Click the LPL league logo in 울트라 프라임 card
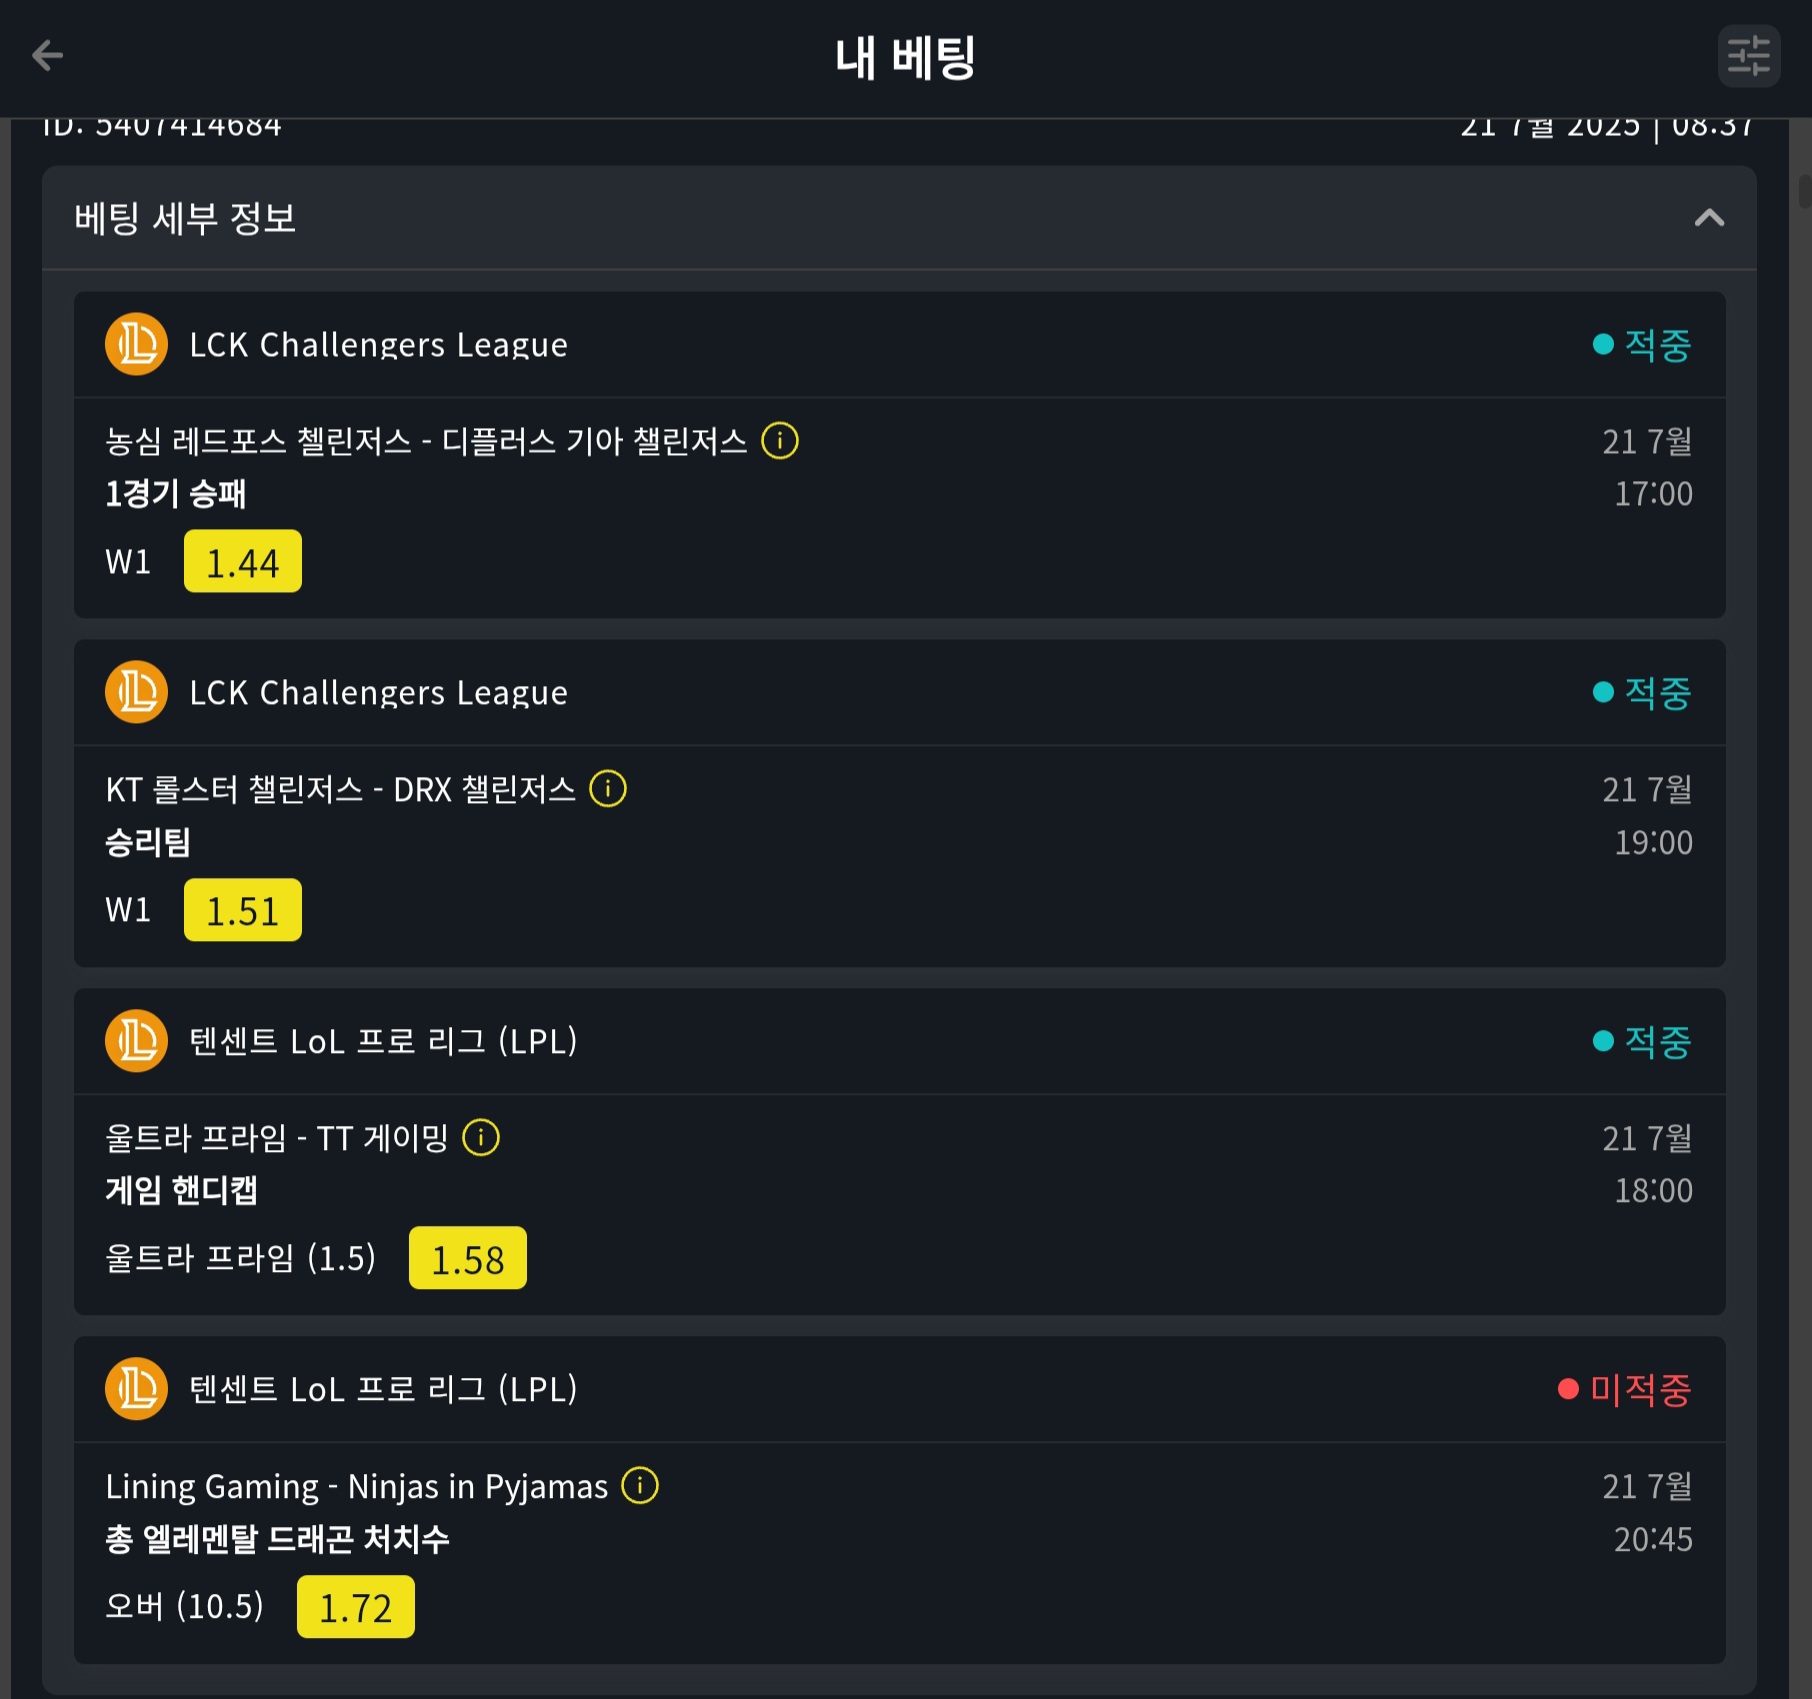Image resolution: width=1812 pixels, height=1699 pixels. click(x=136, y=1041)
